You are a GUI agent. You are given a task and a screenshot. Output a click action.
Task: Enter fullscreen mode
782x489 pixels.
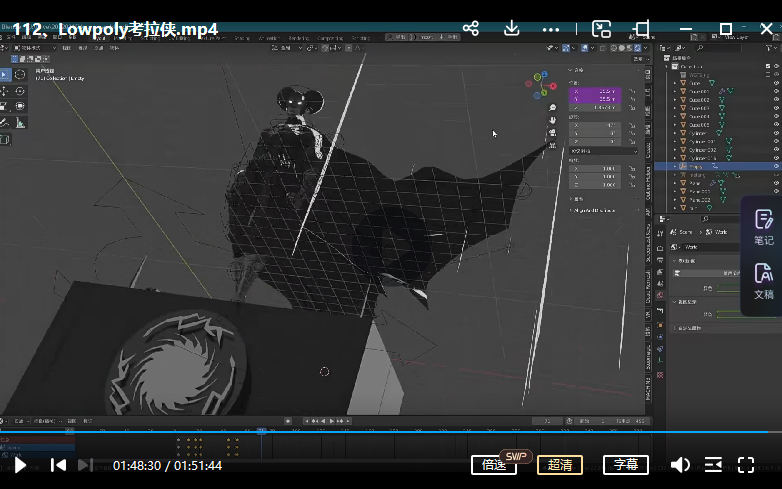coord(746,465)
